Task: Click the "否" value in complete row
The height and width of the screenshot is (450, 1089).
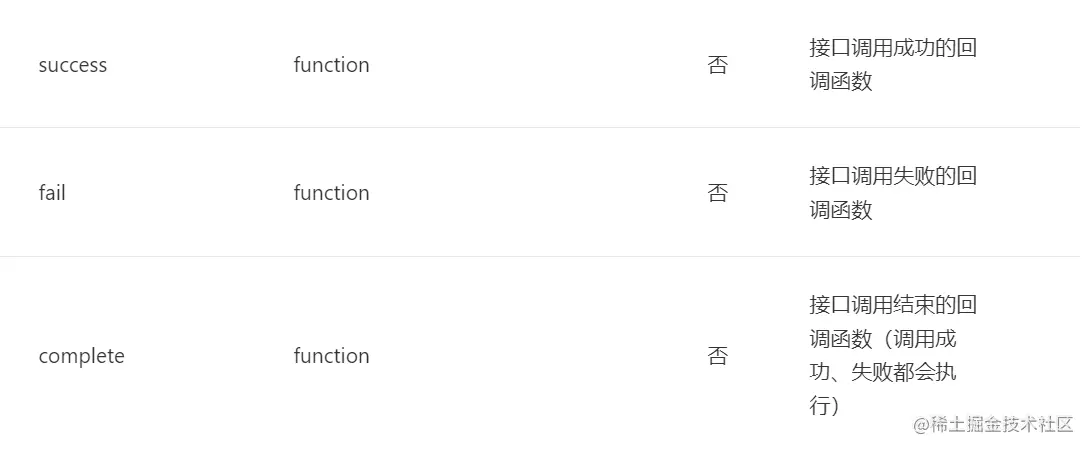Action: [717, 356]
